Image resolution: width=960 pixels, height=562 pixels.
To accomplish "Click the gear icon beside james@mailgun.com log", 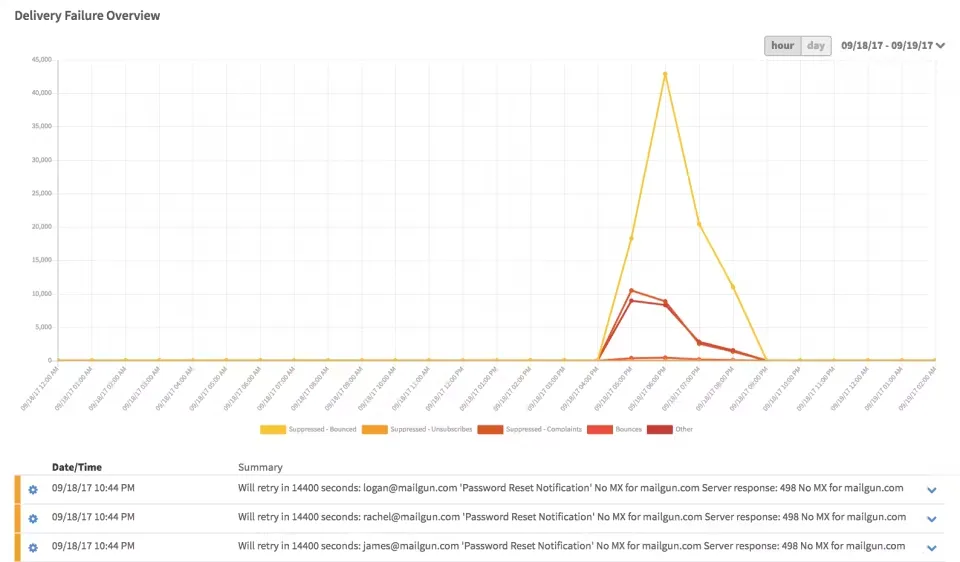I will [x=33, y=548].
